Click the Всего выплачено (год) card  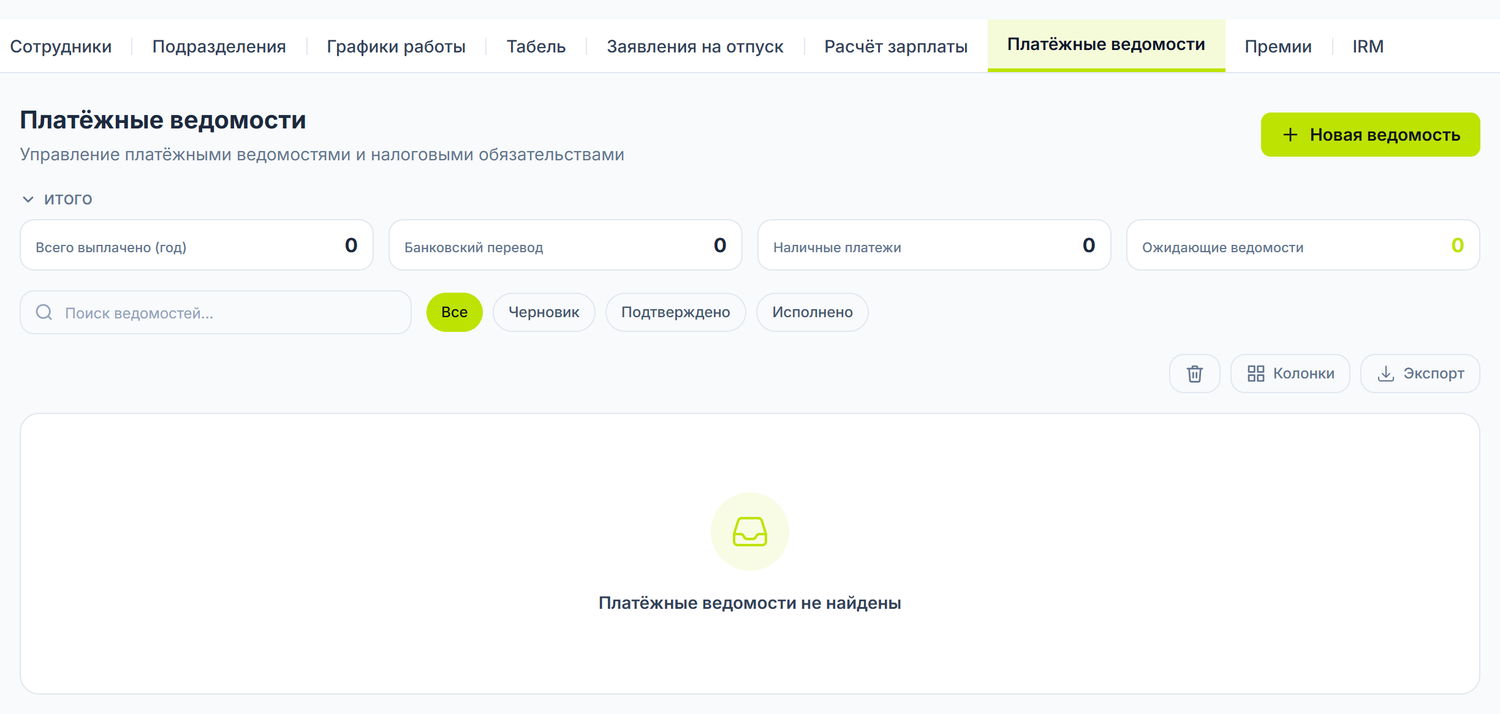(196, 245)
